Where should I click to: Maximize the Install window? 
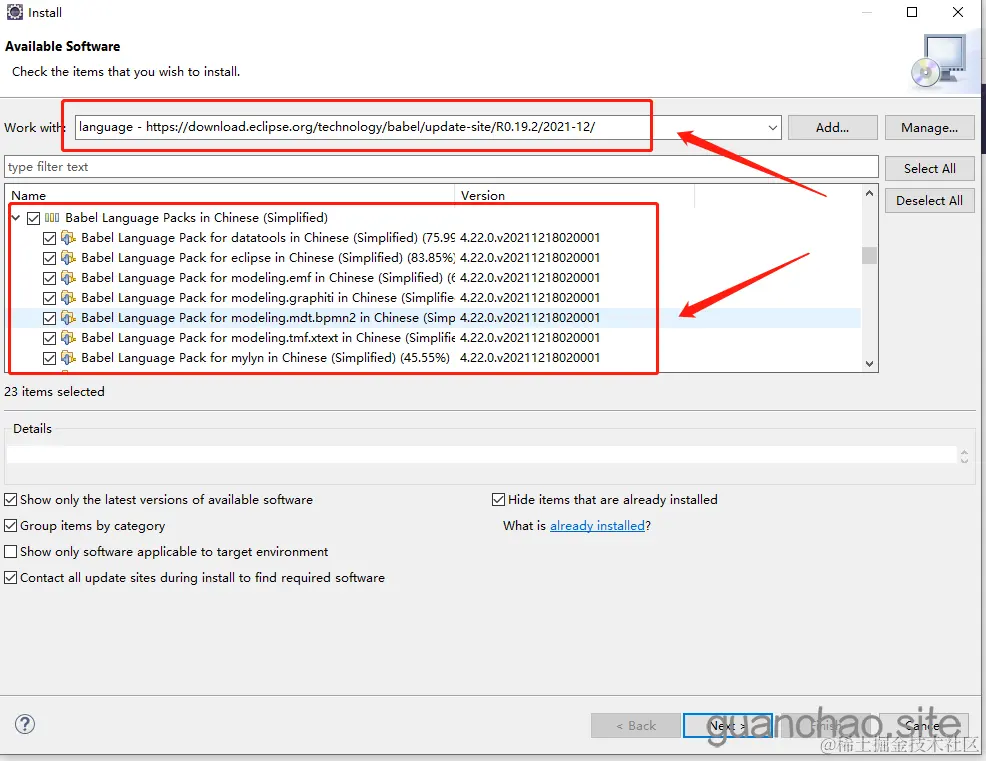[912, 12]
